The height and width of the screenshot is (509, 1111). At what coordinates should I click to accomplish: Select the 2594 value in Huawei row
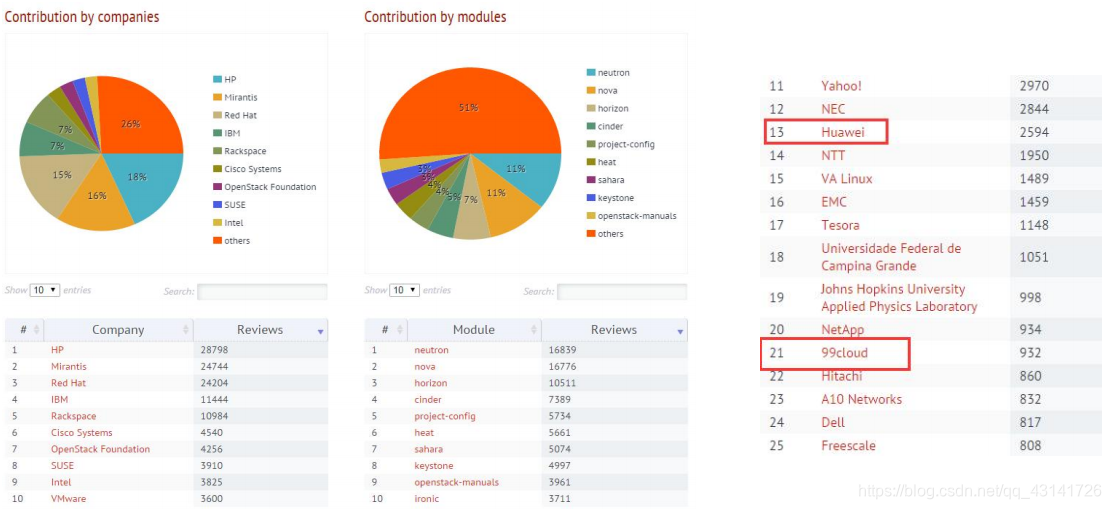(x=1034, y=132)
